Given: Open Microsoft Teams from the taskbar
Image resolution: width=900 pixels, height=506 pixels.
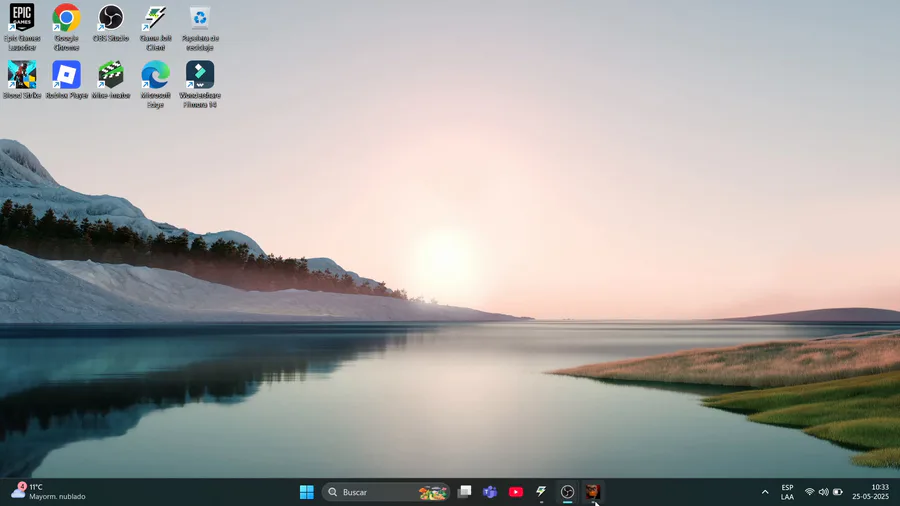Looking at the screenshot, I should coord(490,492).
